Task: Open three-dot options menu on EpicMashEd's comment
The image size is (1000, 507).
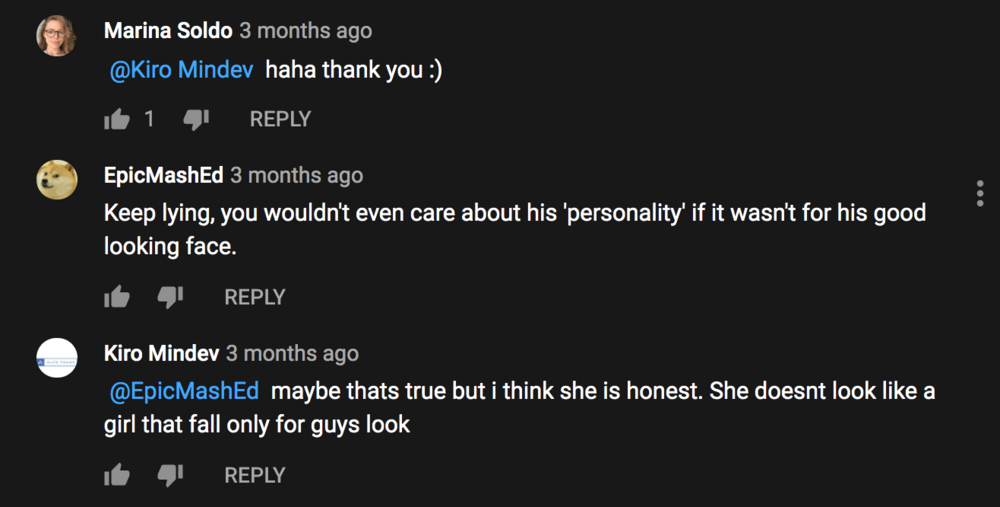Action: pyautogui.click(x=980, y=193)
